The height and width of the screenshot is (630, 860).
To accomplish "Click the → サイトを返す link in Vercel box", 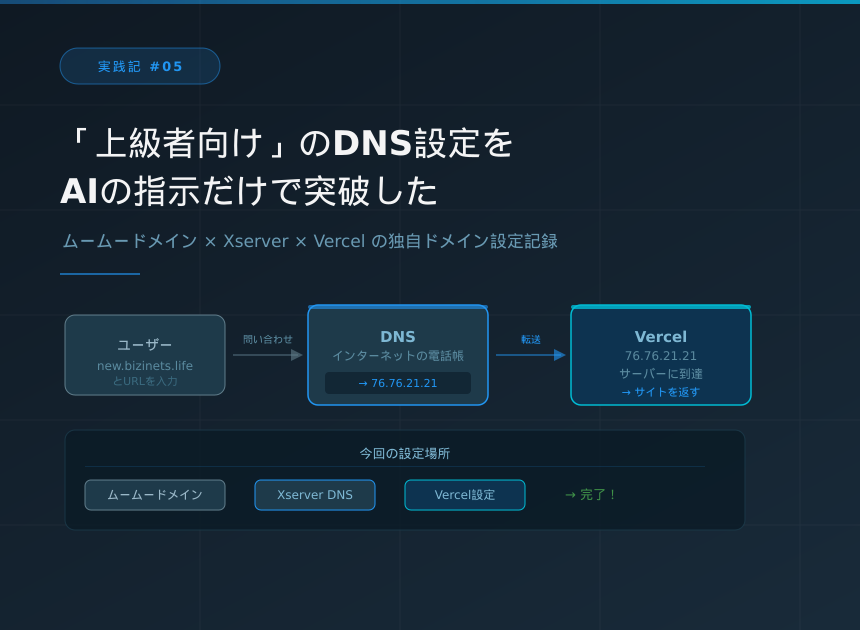I will (661, 392).
